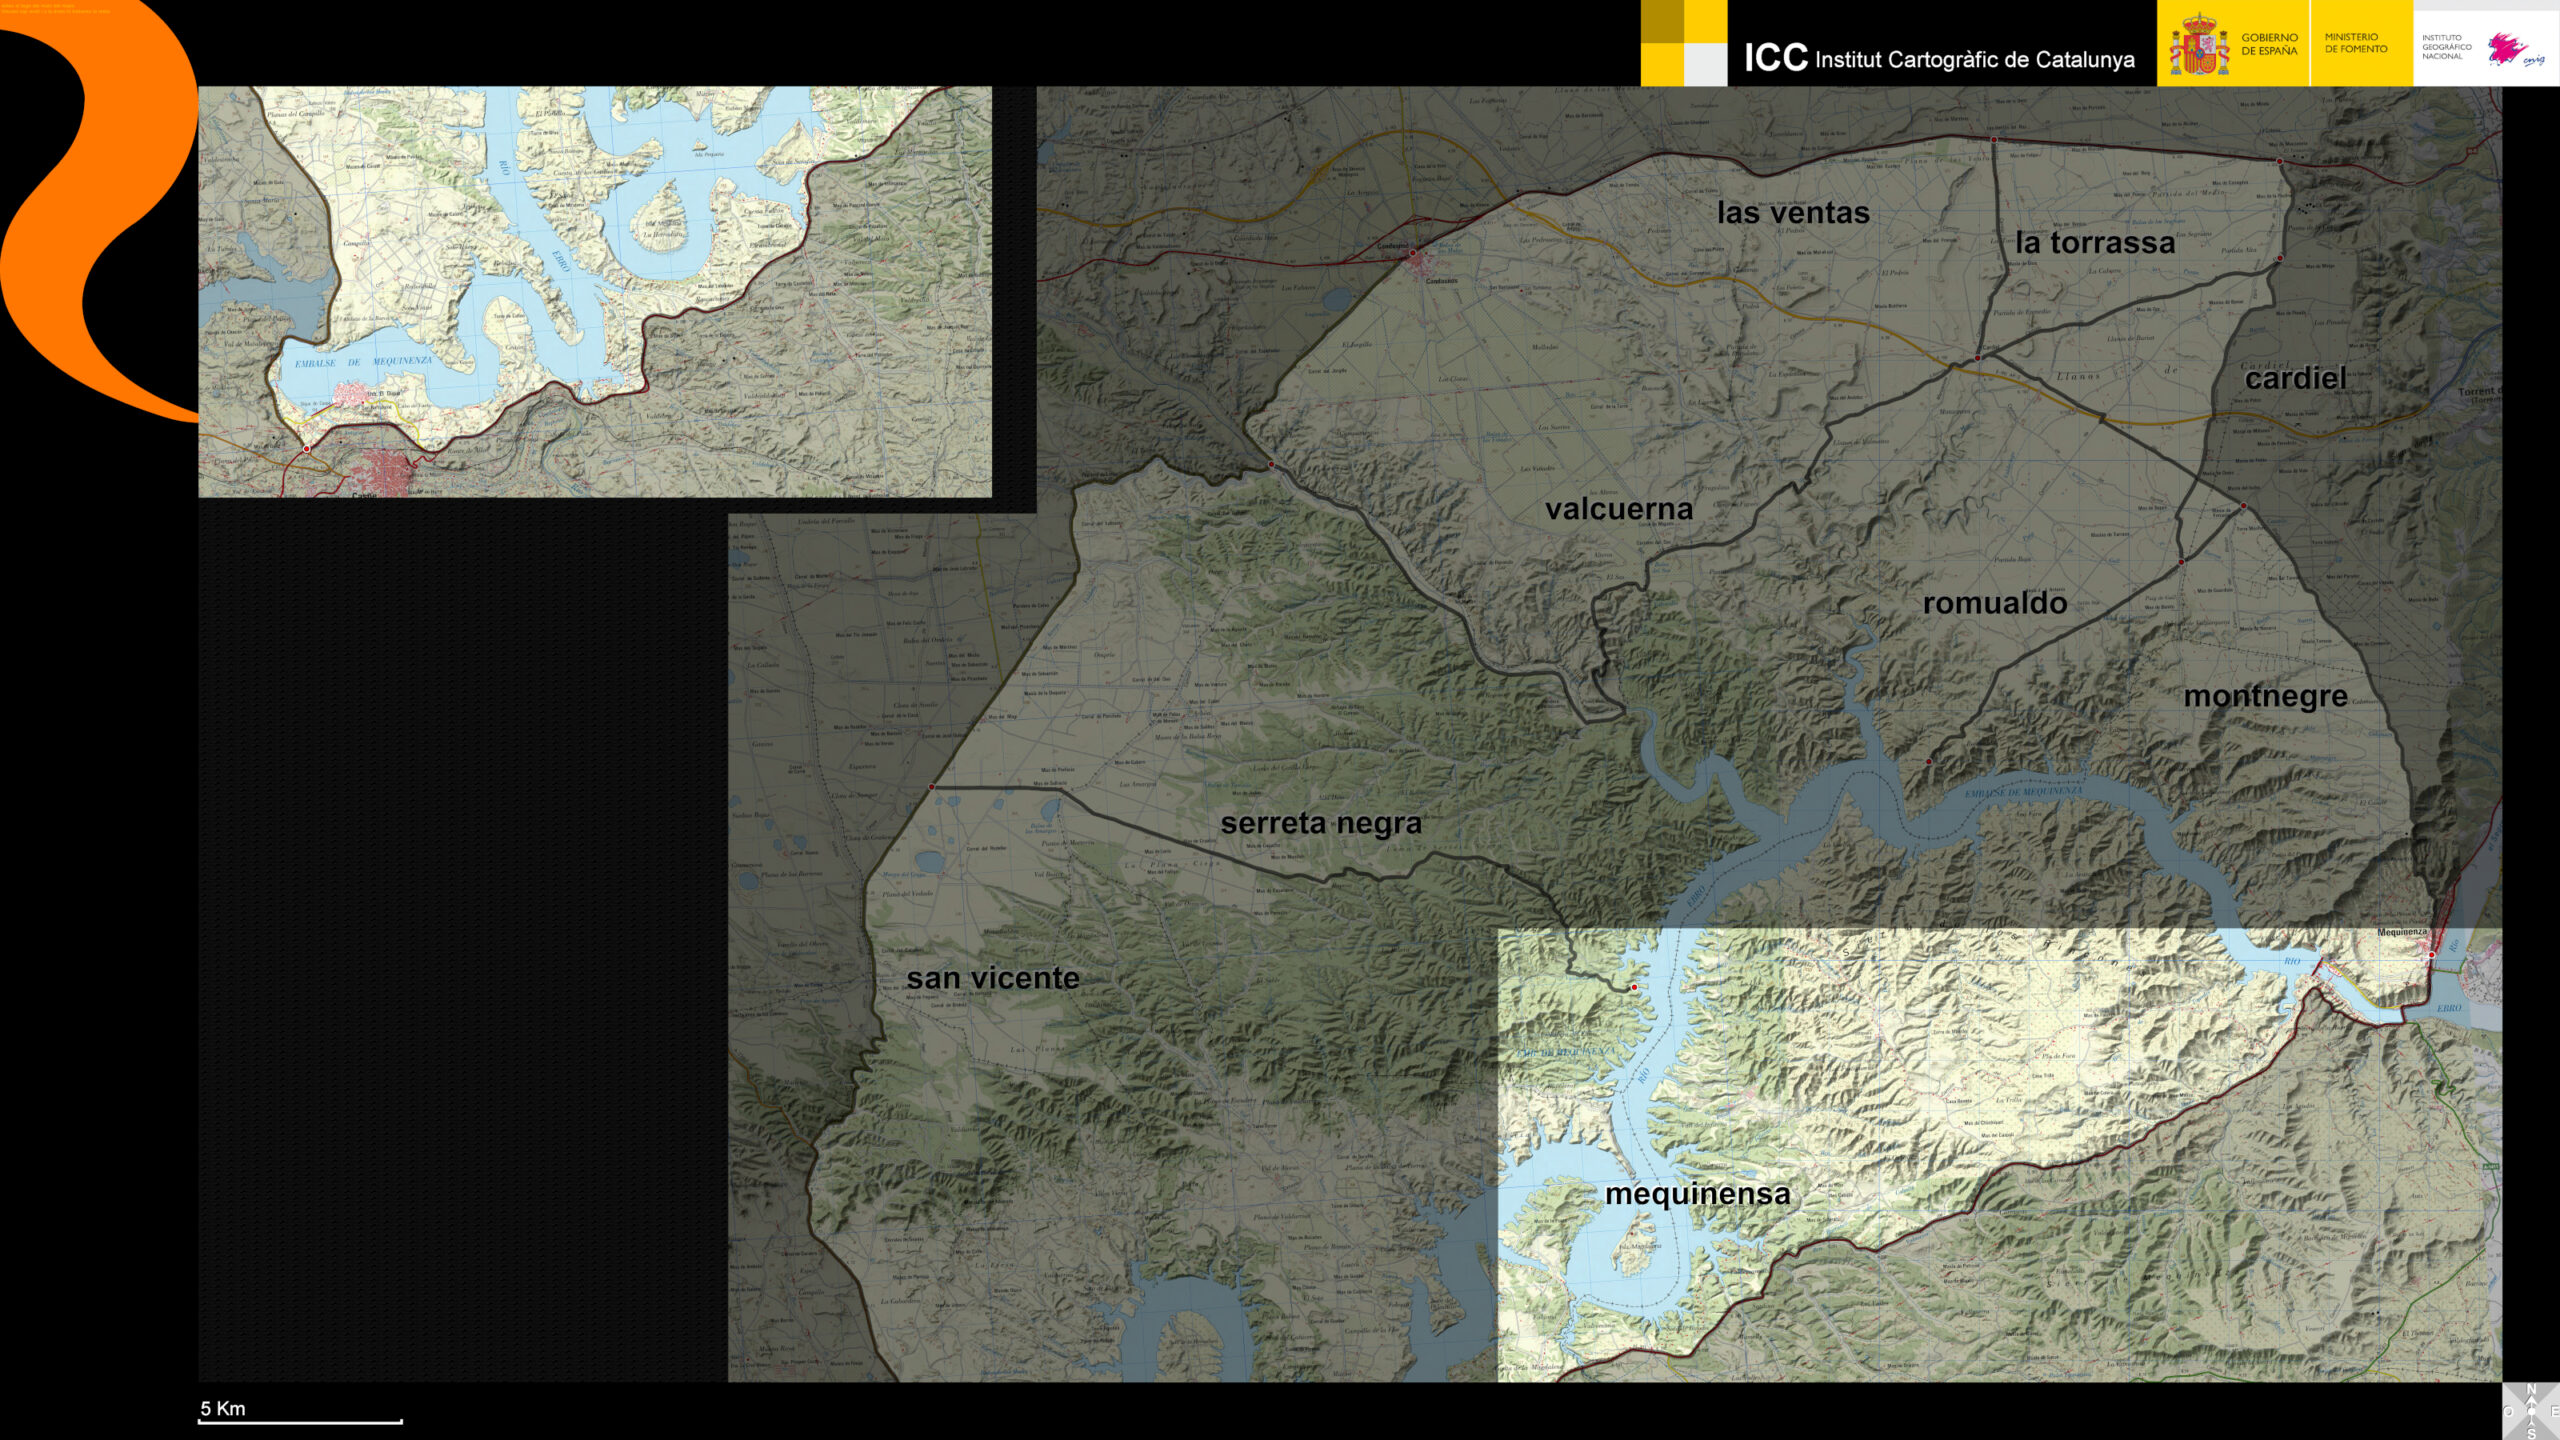Click the north-arrow compass icon

[2530, 1411]
